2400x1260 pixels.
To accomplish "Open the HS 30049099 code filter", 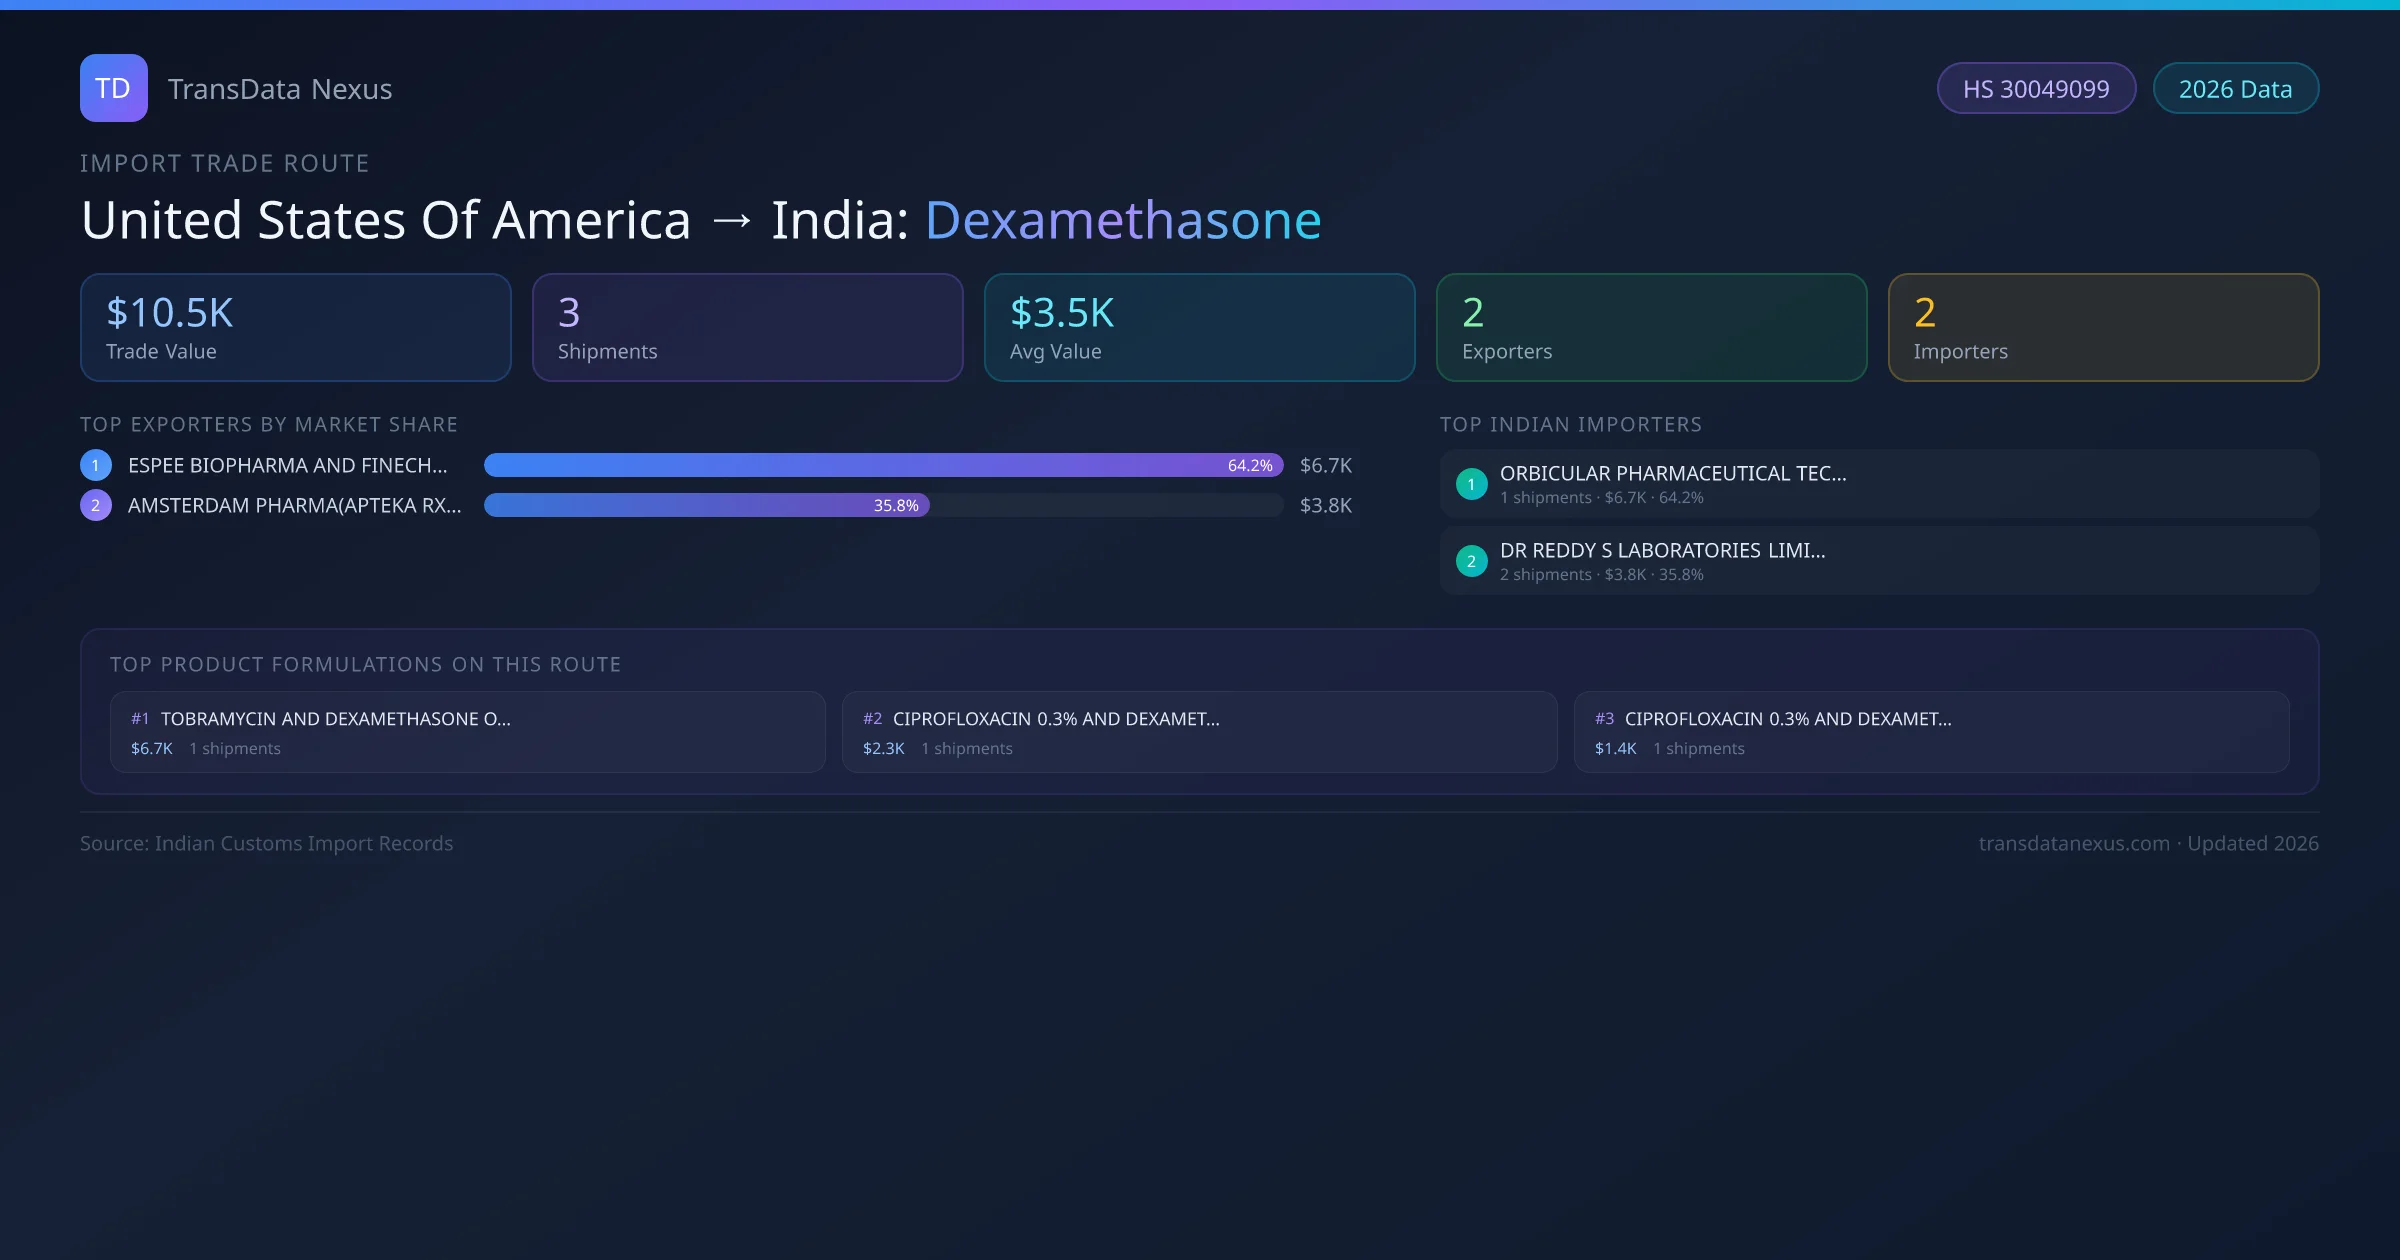I will (2036, 88).
